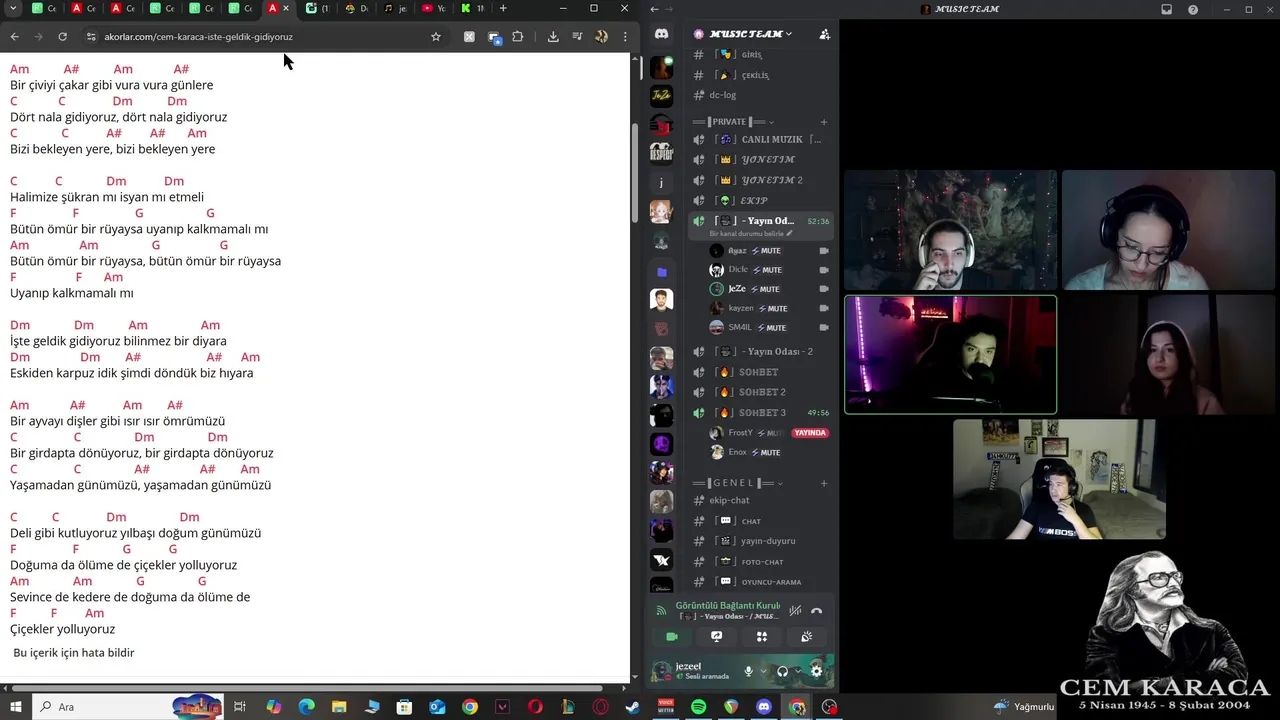Open camera for kayzen in voice channel

coord(824,308)
